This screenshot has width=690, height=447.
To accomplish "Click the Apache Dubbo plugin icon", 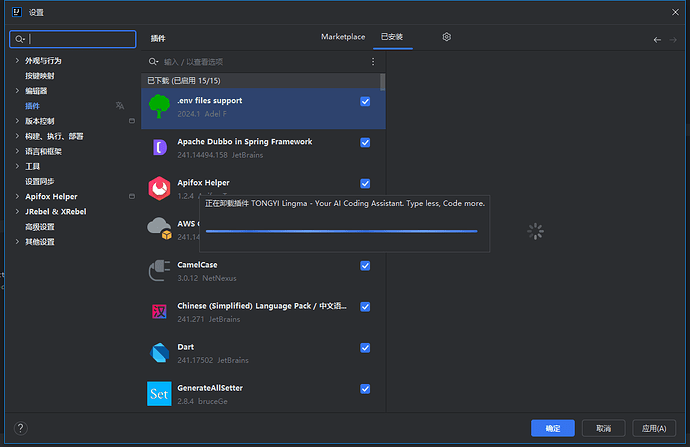I will tap(159, 147).
